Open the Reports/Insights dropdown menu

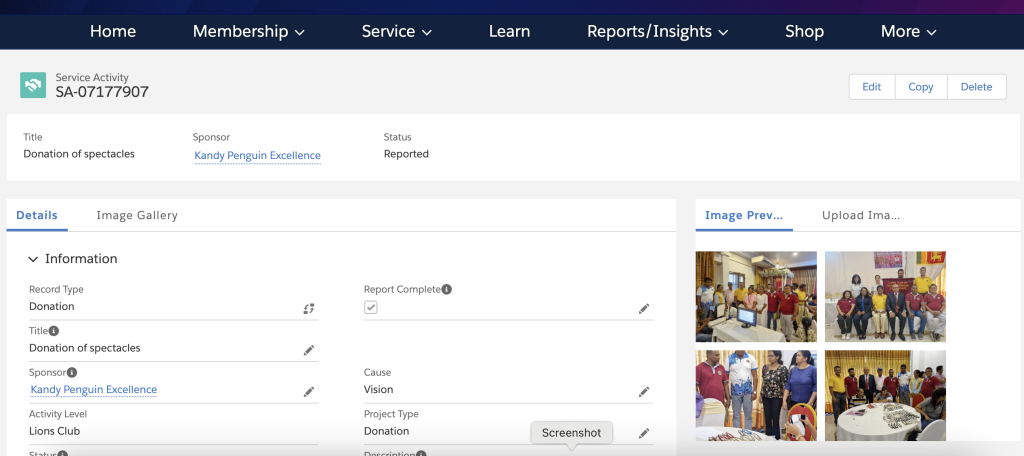click(657, 31)
